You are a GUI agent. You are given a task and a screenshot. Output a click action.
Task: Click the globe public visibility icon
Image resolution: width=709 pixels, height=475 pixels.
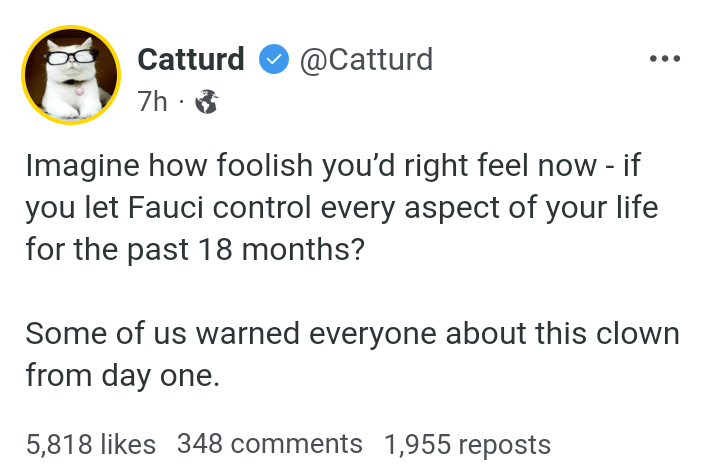tap(207, 102)
